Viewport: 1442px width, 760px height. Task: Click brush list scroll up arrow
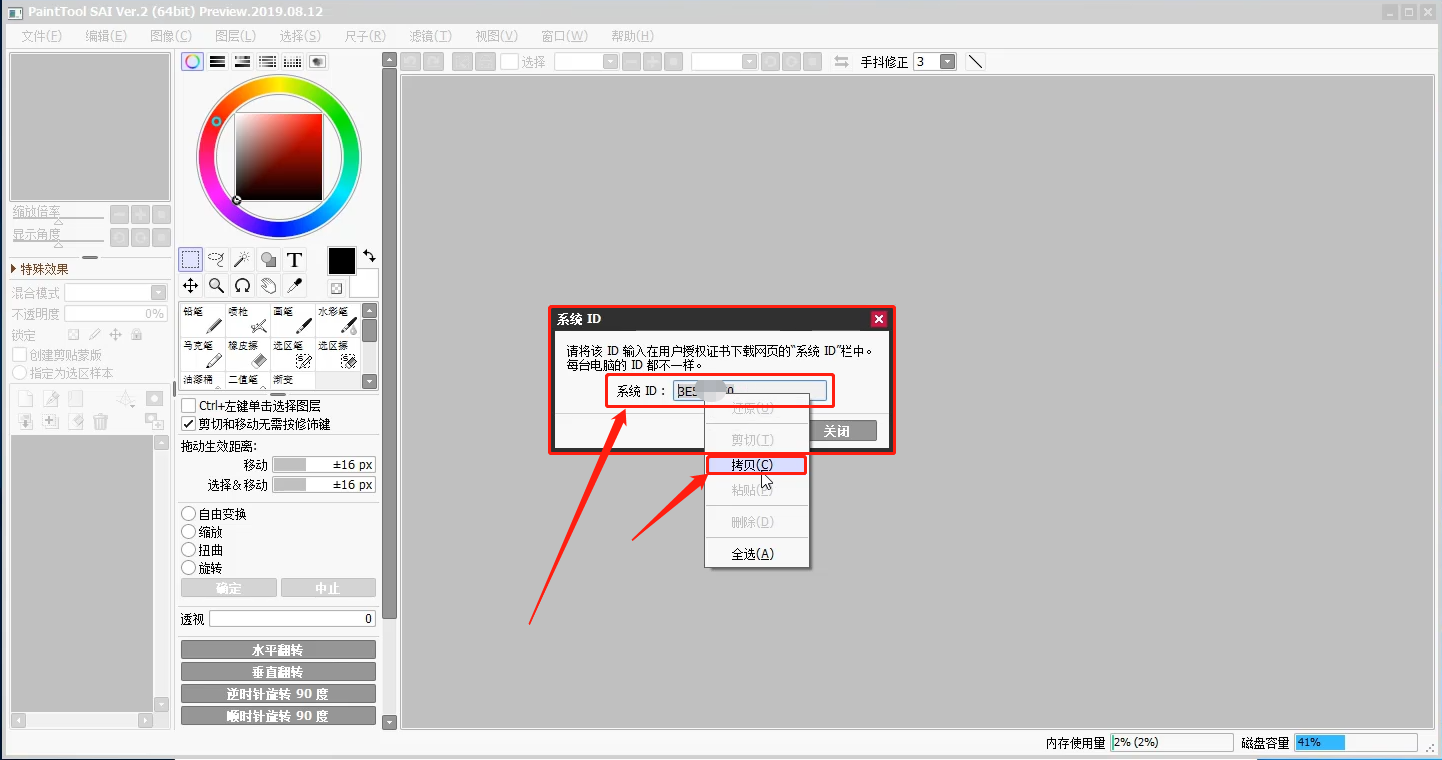[369, 311]
